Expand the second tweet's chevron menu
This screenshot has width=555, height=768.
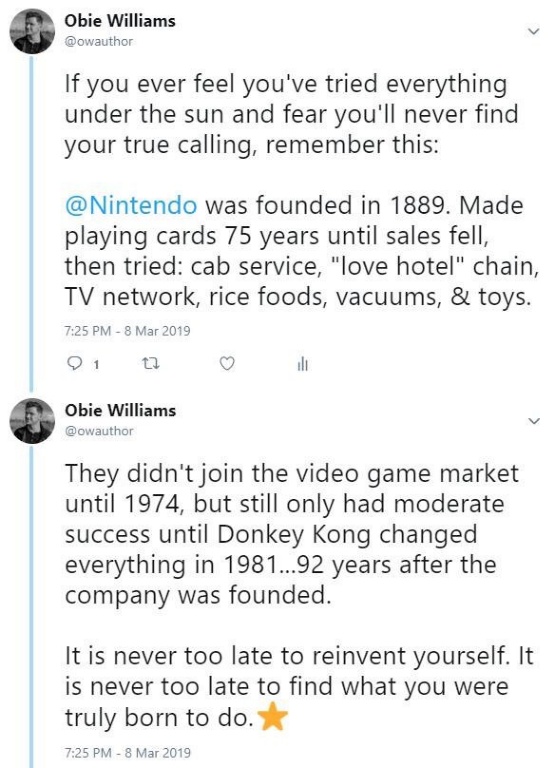(x=533, y=421)
